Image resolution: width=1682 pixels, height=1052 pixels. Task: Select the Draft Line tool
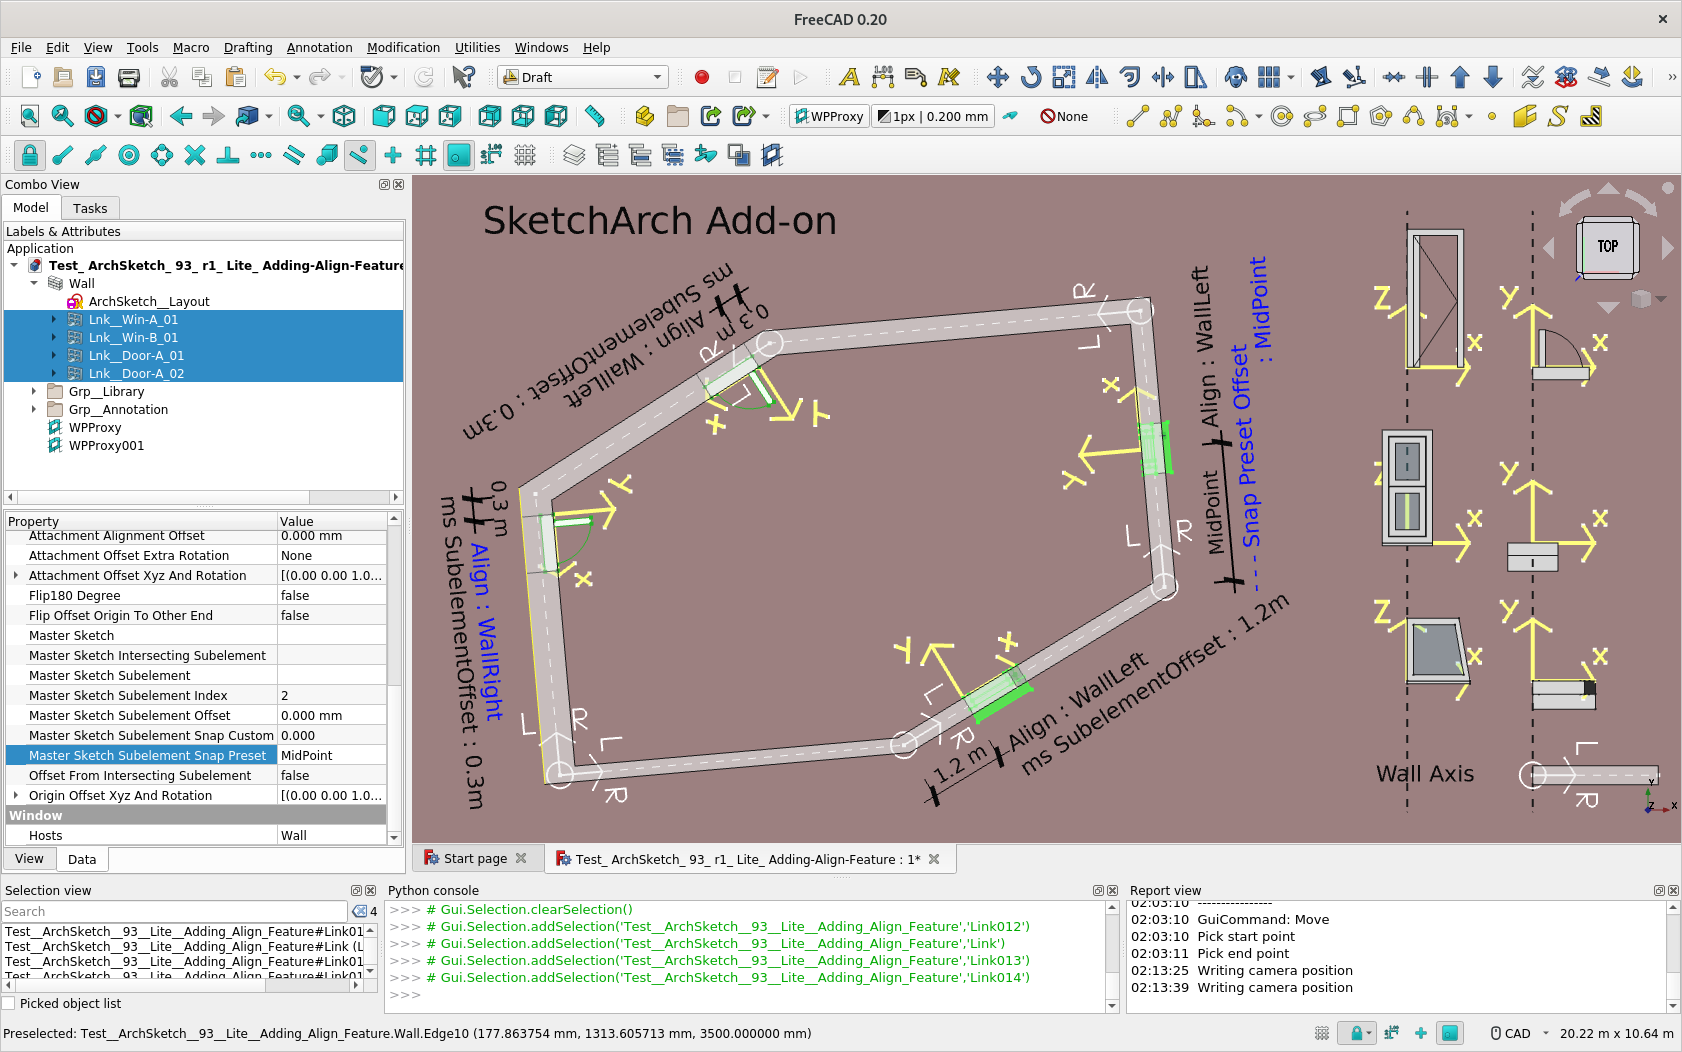(1137, 116)
